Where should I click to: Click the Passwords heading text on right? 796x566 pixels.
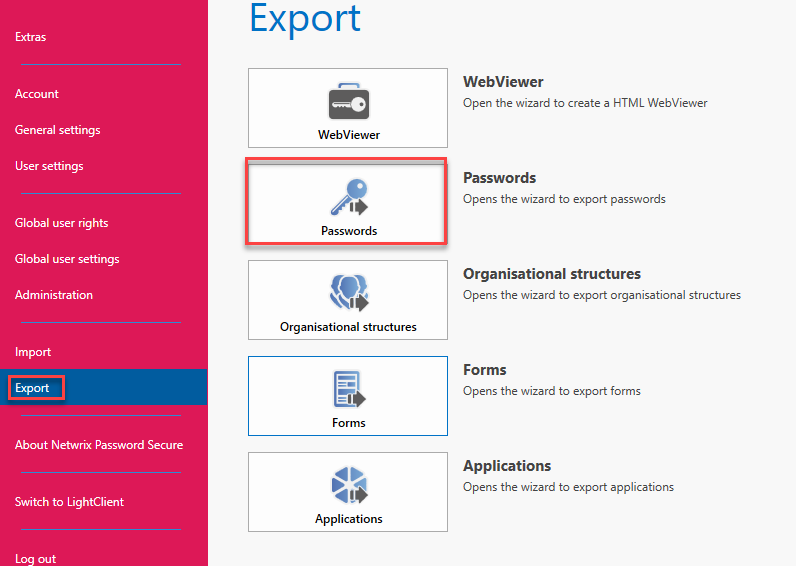pos(500,178)
